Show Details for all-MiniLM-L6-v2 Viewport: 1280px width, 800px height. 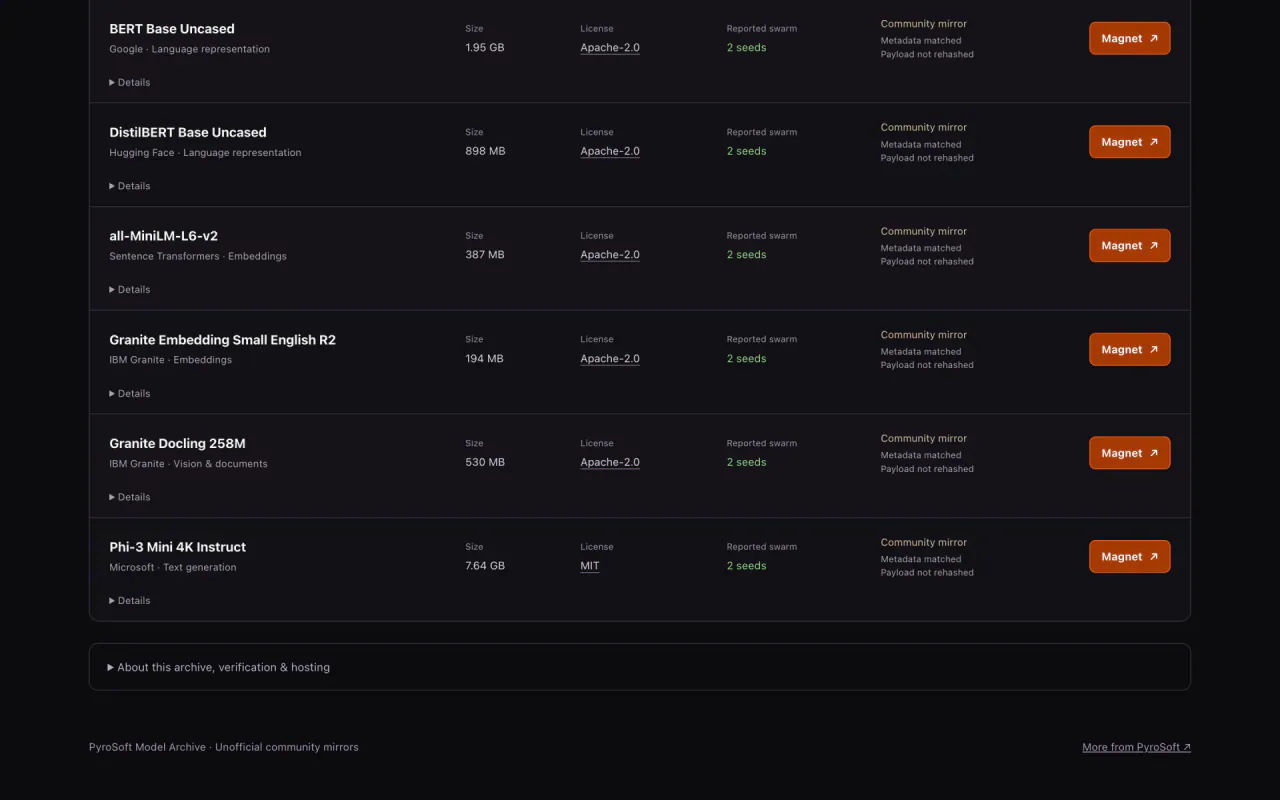[130, 290]
